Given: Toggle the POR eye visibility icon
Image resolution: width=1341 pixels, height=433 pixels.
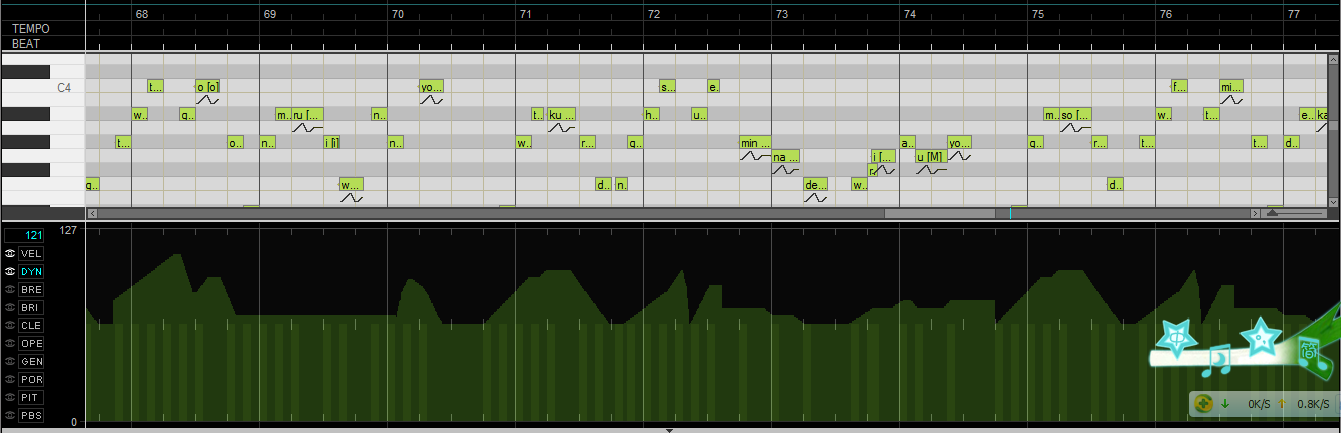Looking at the screenshot, I should pos(10,380).
